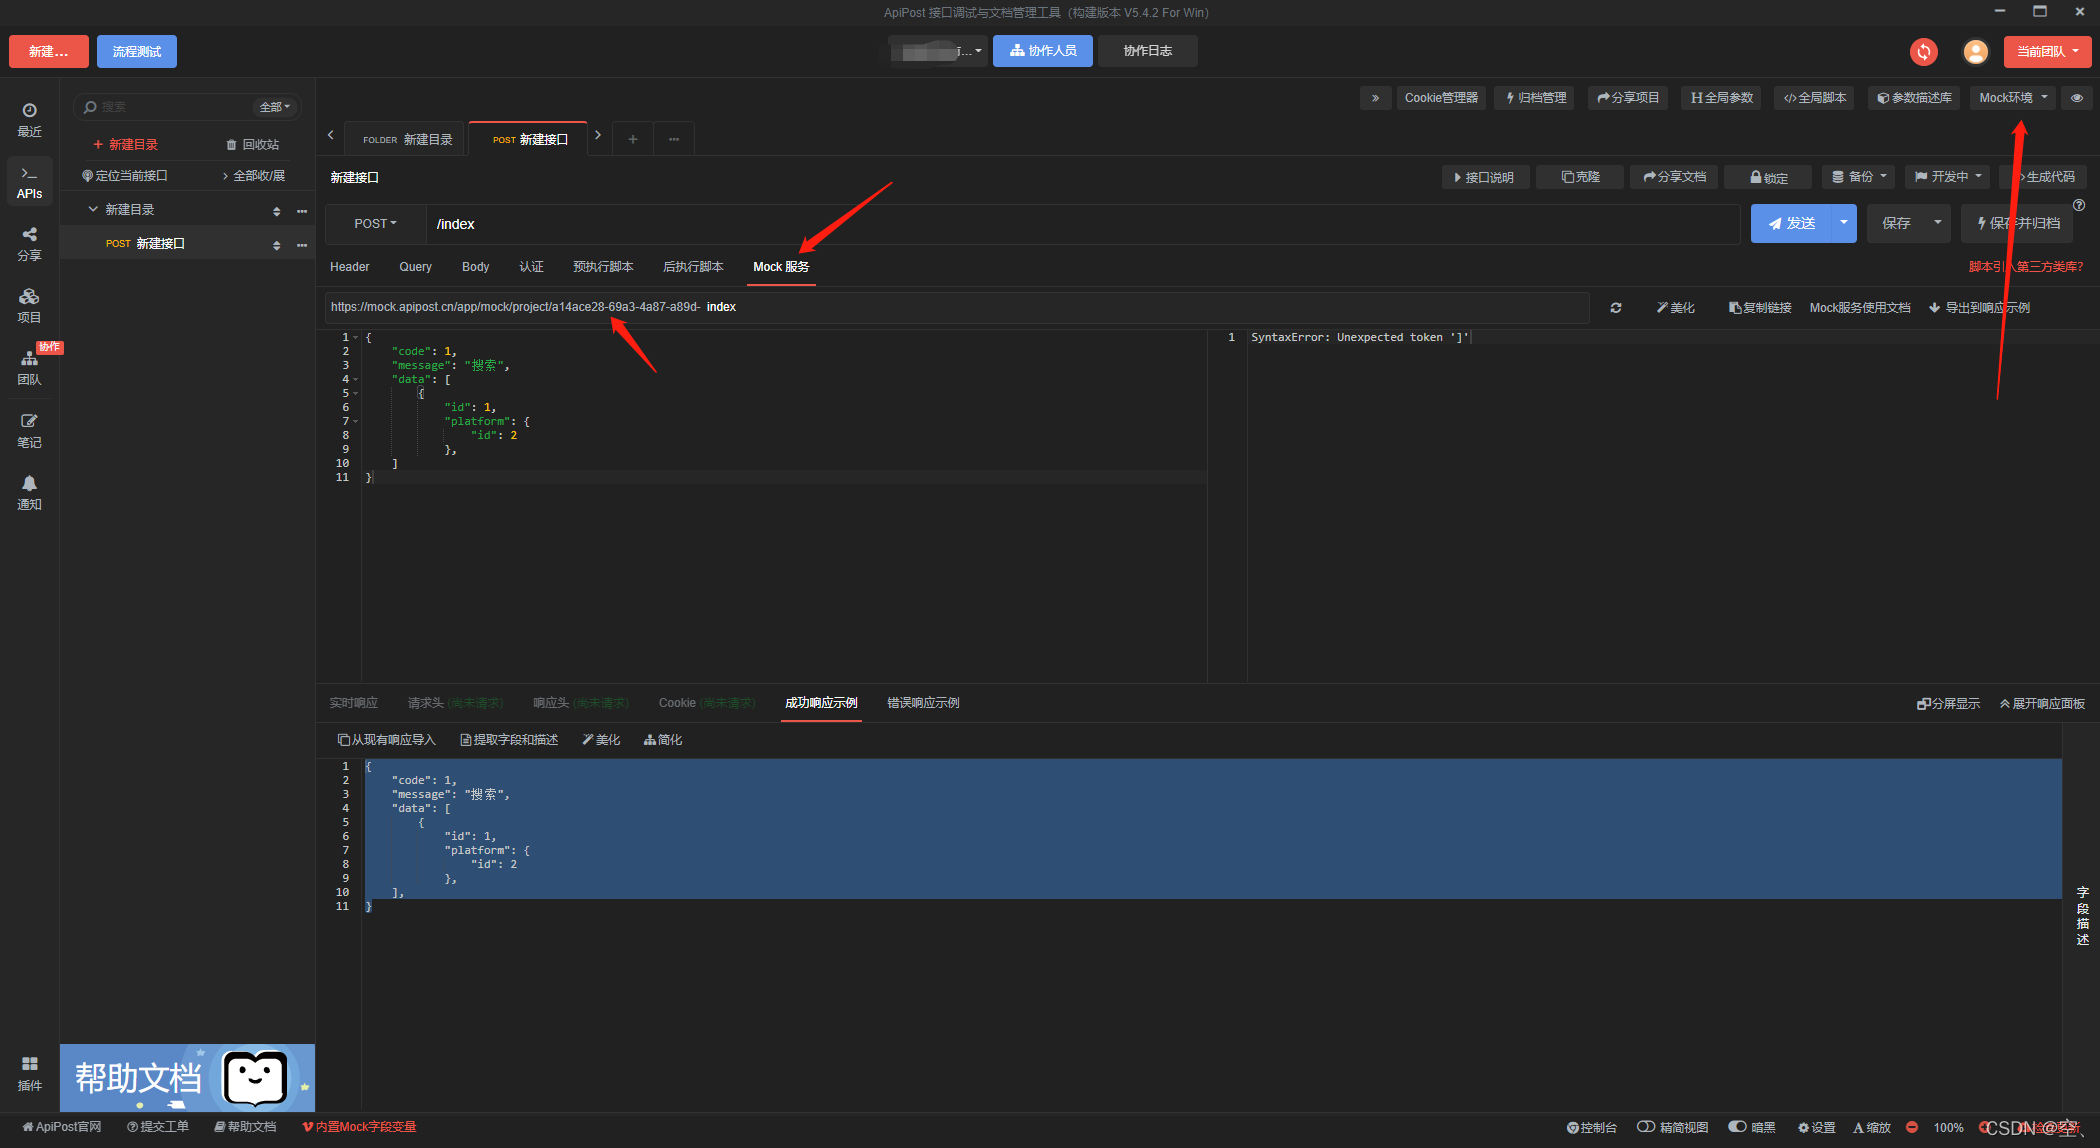Click the red sync refresh icon

(x=1923, y=51)
